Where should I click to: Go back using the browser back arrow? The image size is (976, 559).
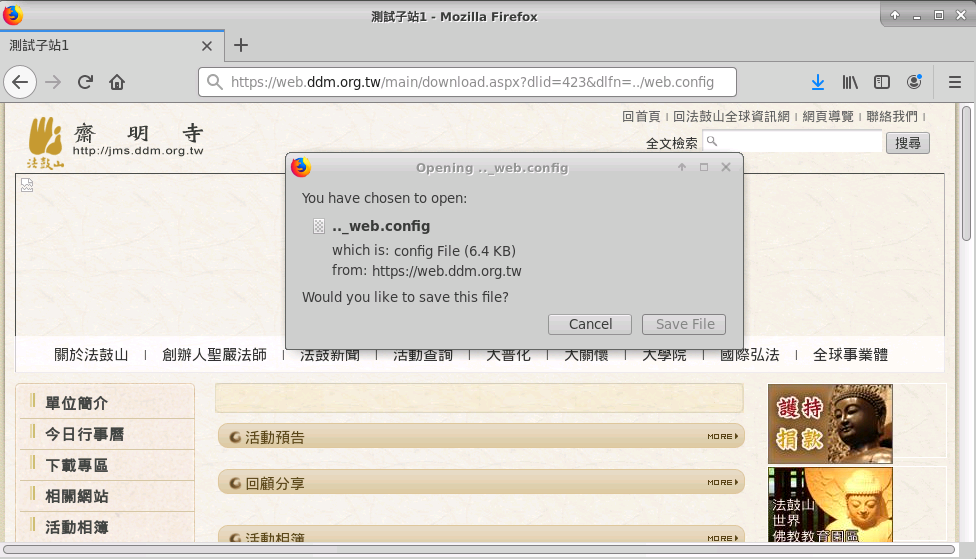20,82
